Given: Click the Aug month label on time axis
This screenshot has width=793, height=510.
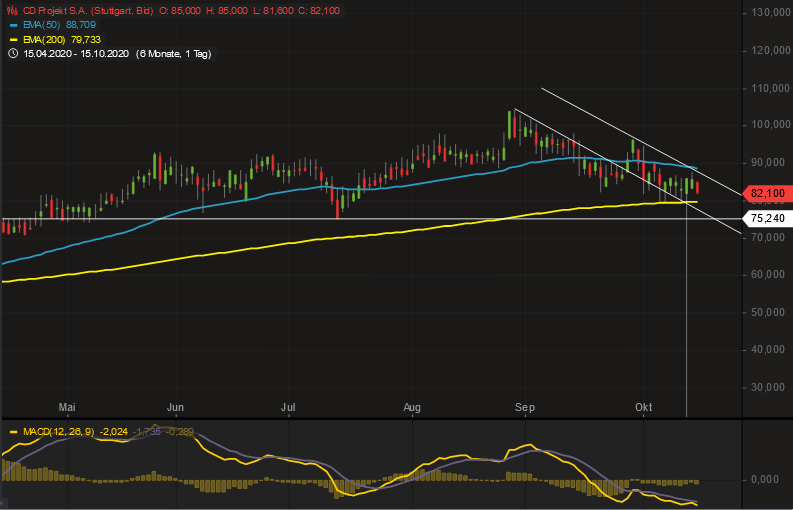Looking at the screenshot, I should [x=413, y=407].
